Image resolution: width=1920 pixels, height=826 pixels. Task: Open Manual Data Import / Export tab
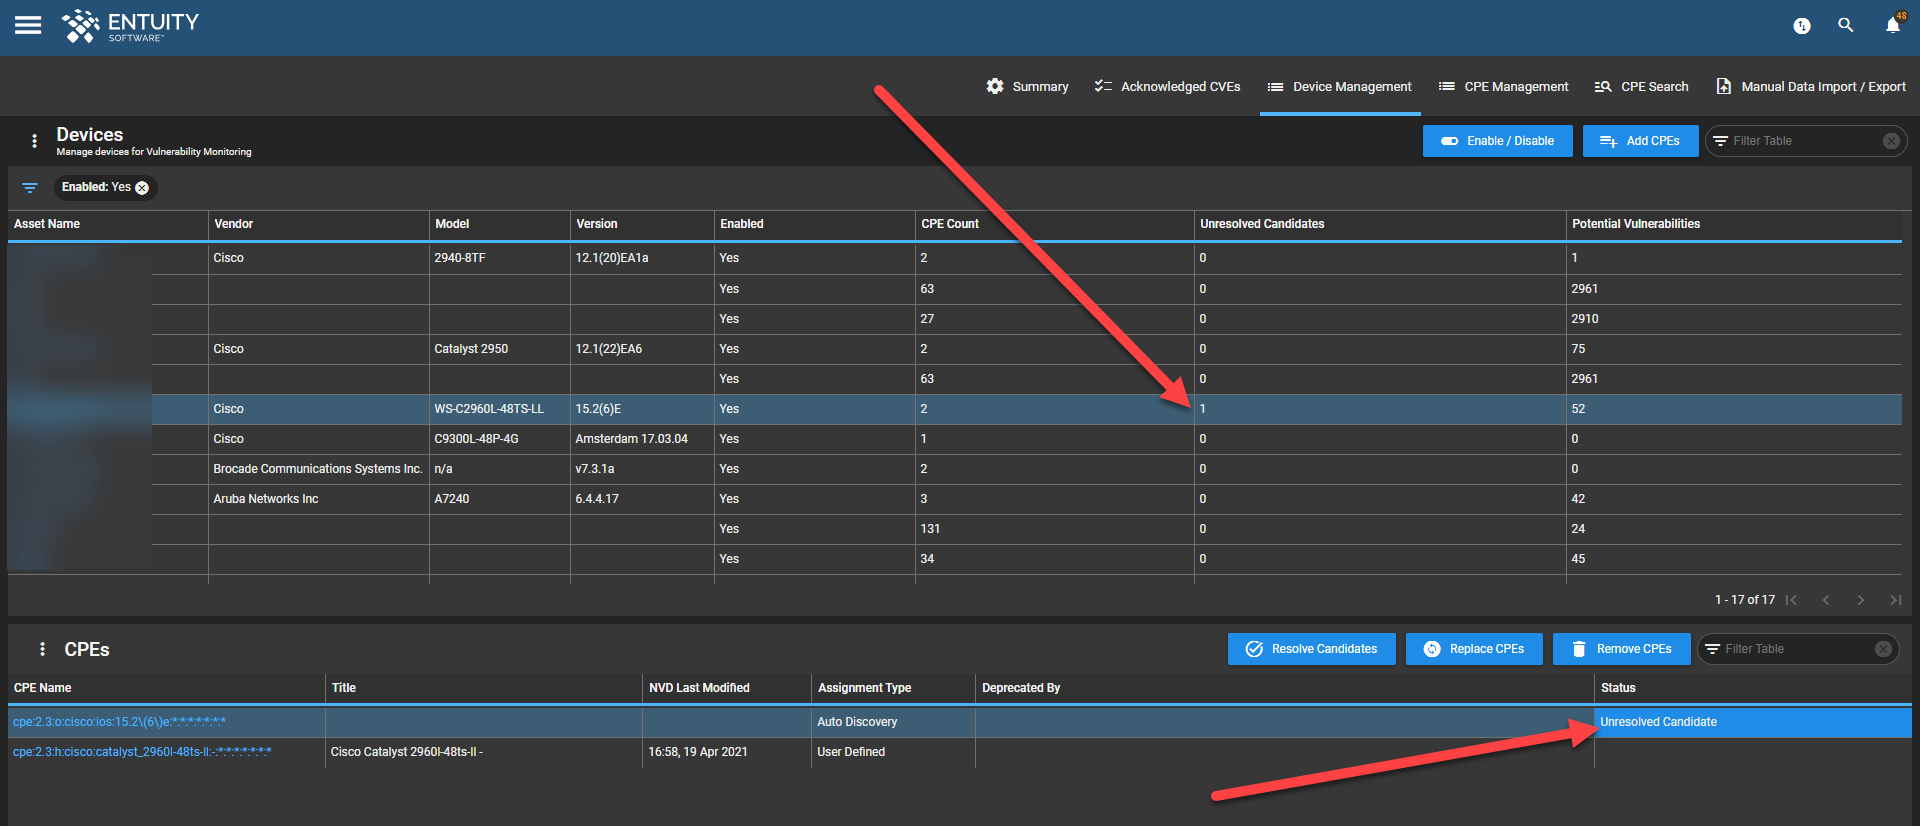pos(1811,87)
